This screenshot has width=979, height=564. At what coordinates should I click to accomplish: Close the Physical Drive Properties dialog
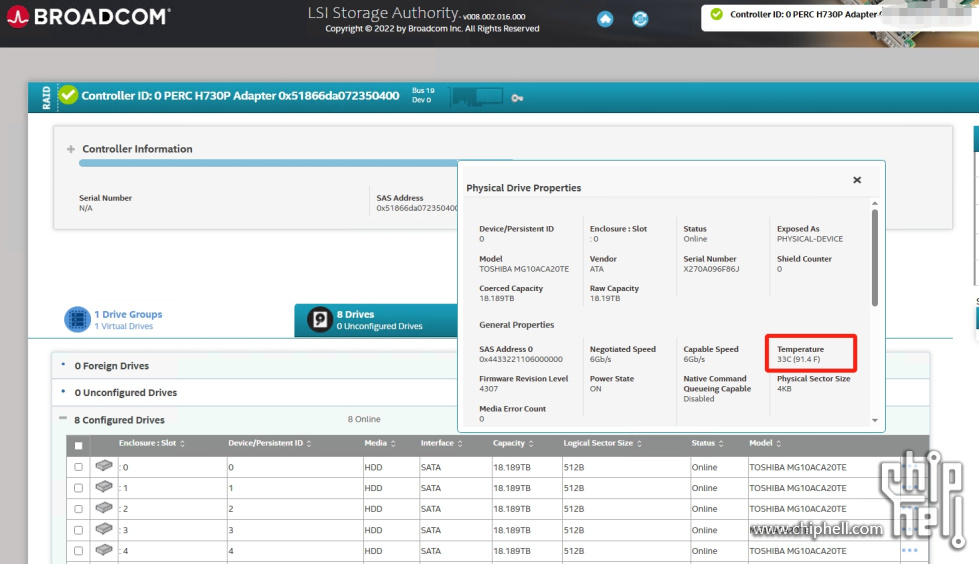coord(857,180)
